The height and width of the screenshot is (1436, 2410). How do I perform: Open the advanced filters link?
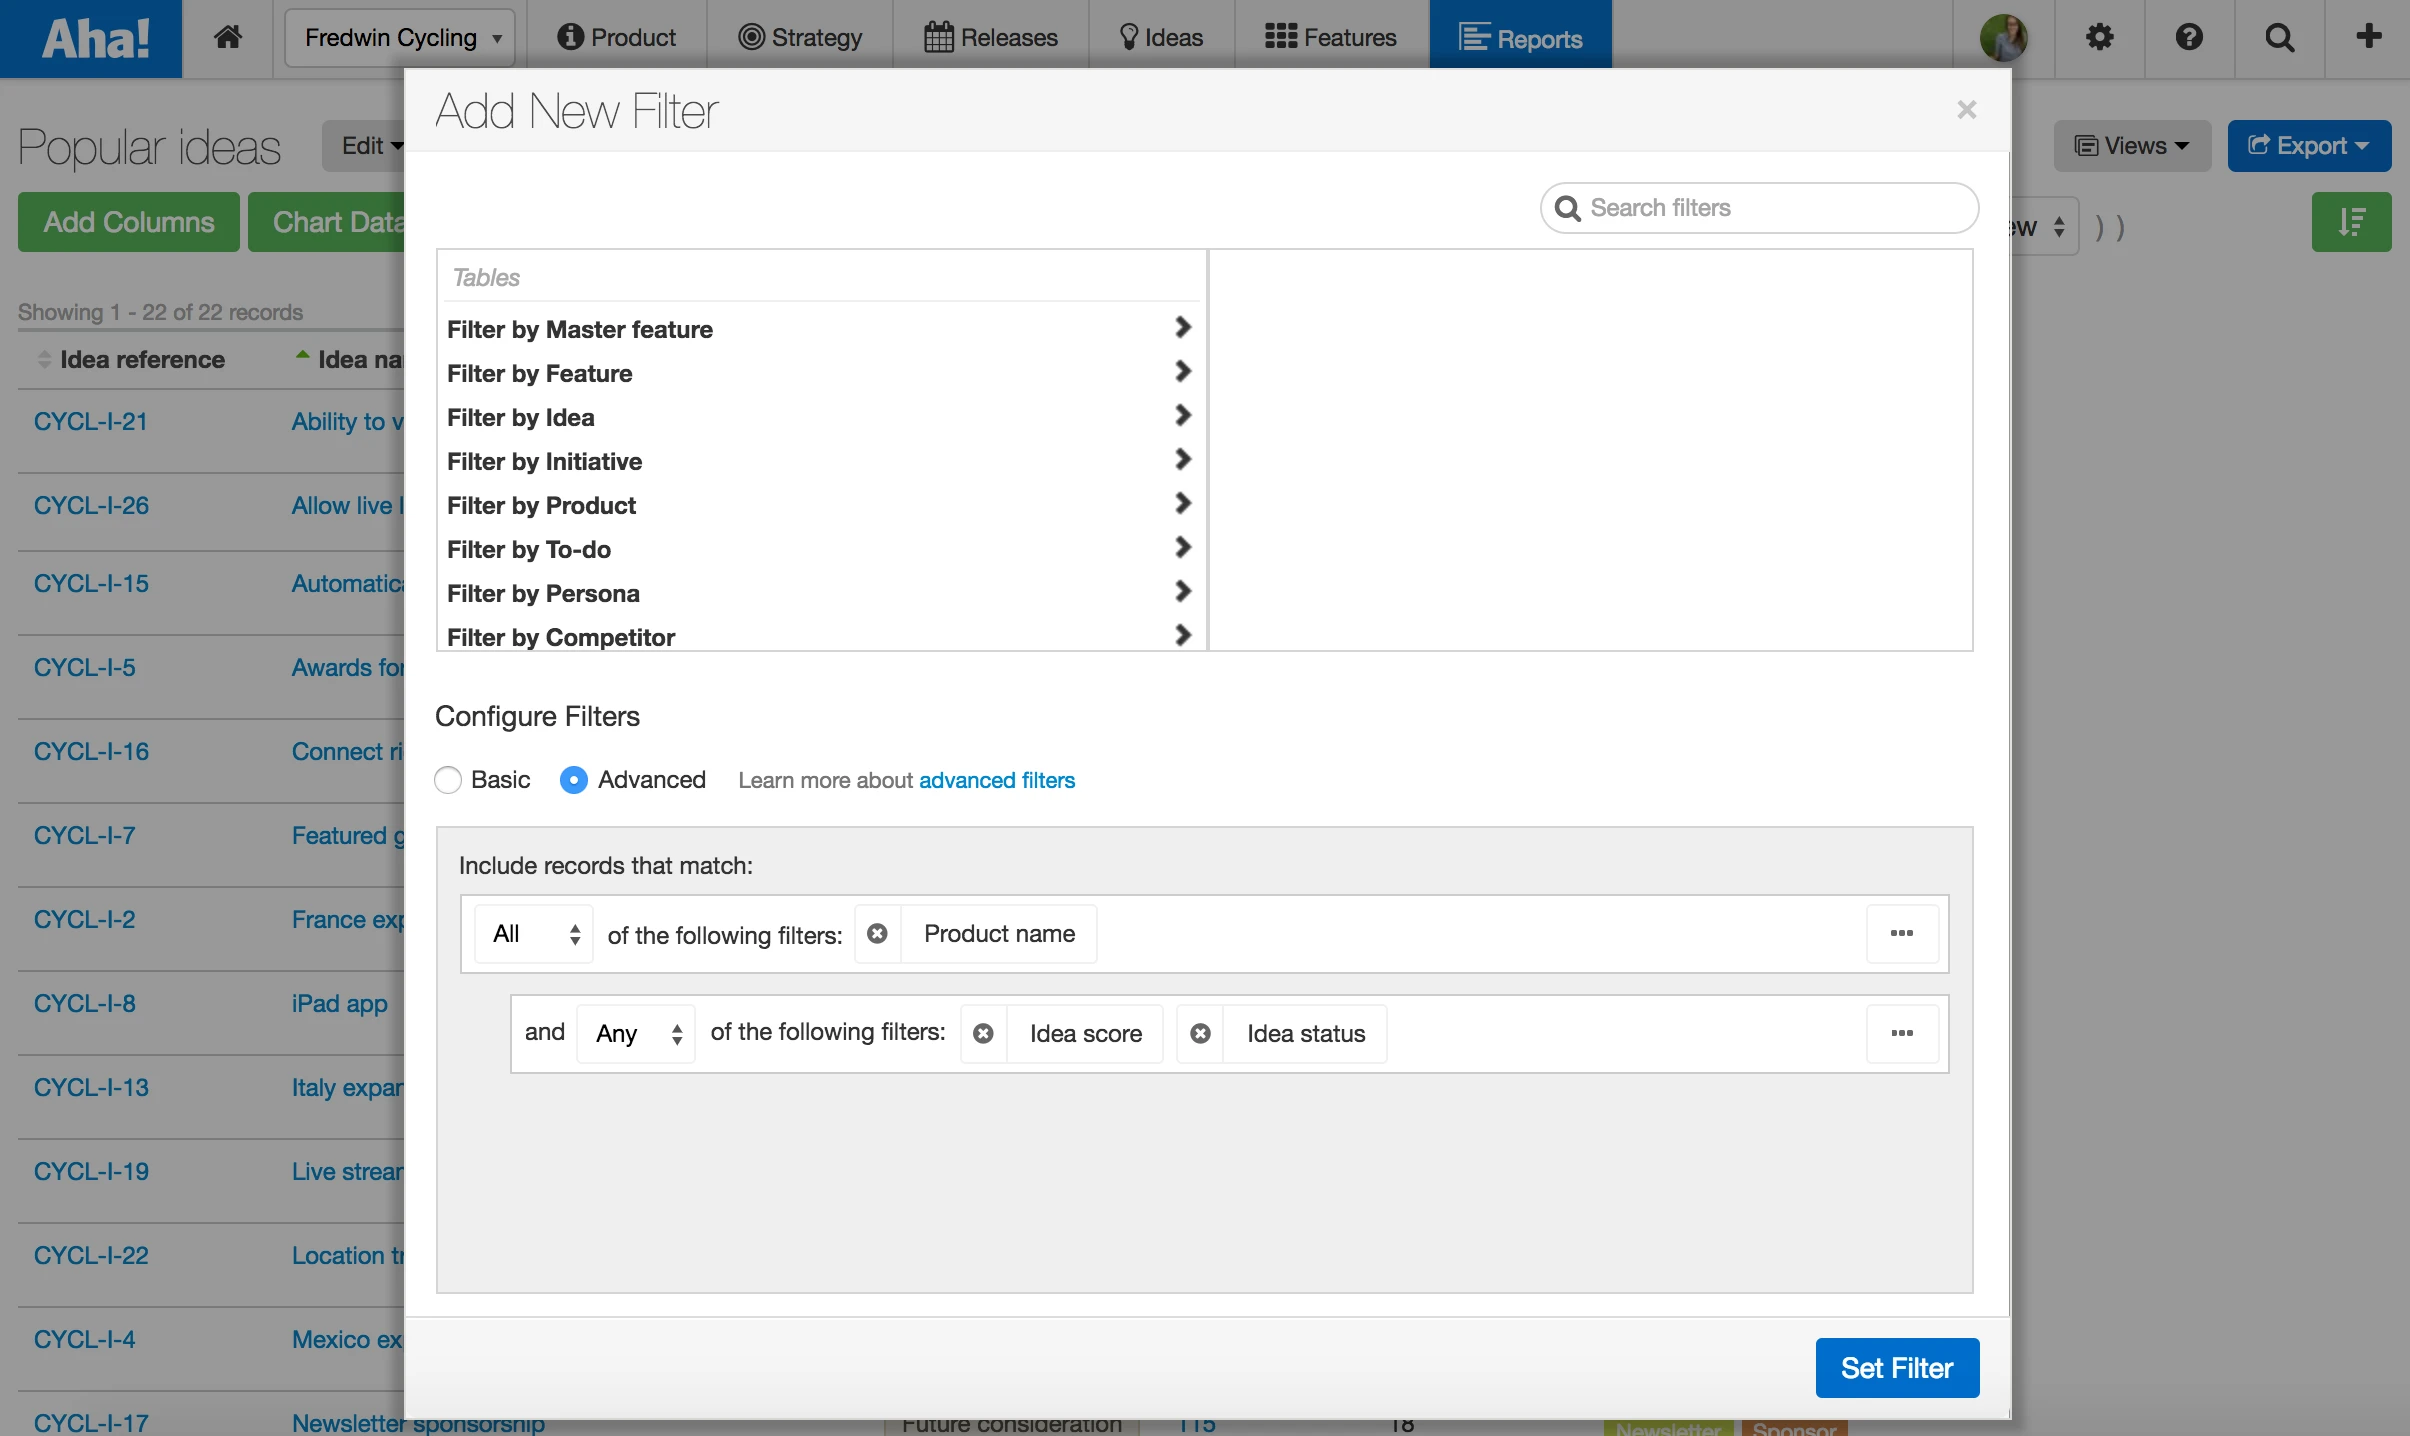coord(996,780)
